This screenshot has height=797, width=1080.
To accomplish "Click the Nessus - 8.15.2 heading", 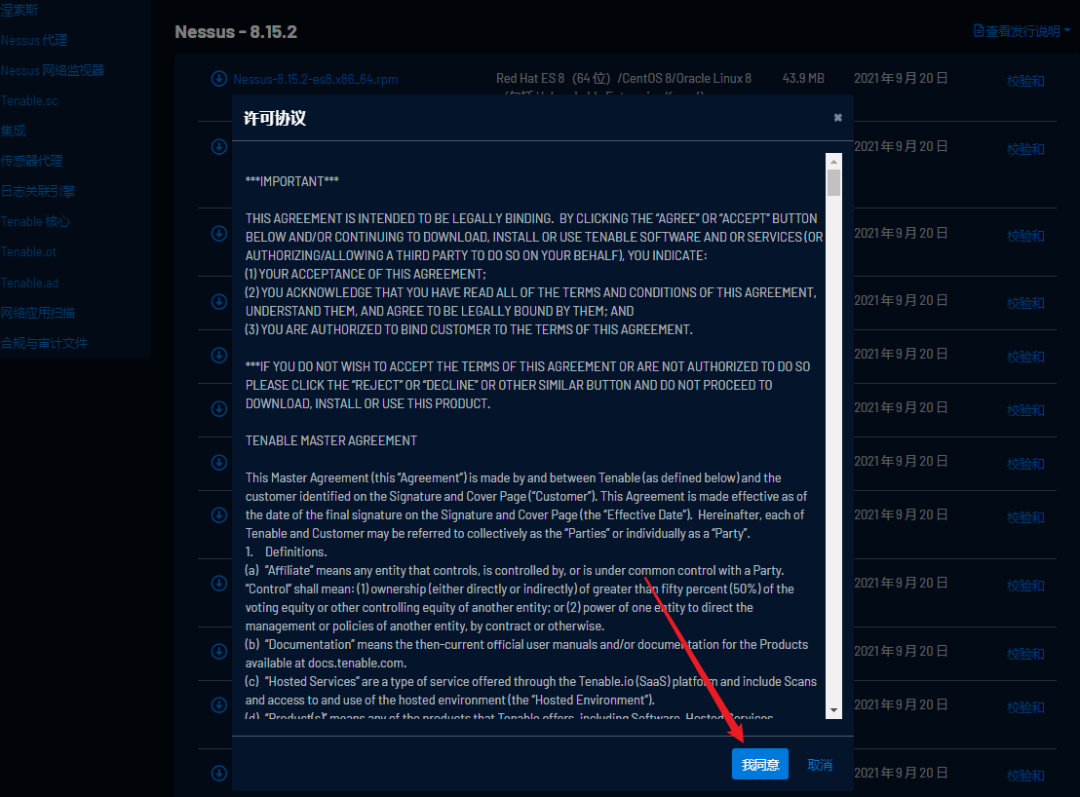I will (x=236, y=32).
